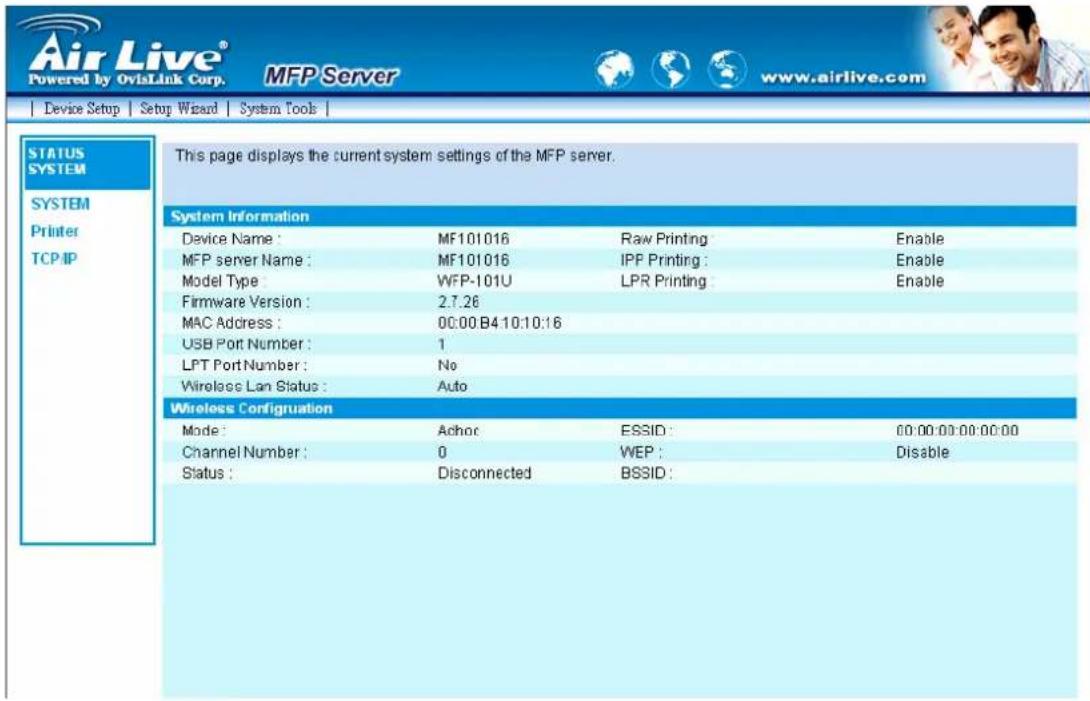Click the IPP Printing Enable value
Screen dimensions: 1090x701
(920, 260)
